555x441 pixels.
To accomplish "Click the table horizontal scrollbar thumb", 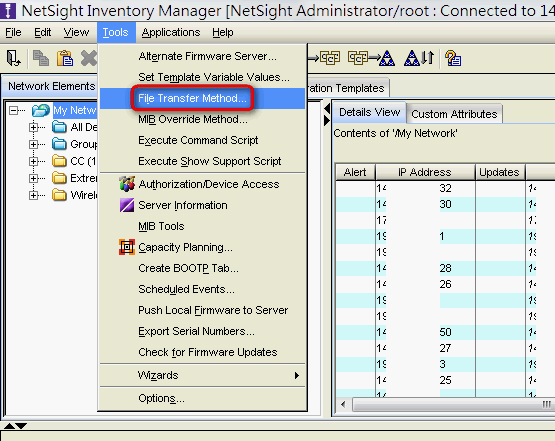I will click(453, 404).
